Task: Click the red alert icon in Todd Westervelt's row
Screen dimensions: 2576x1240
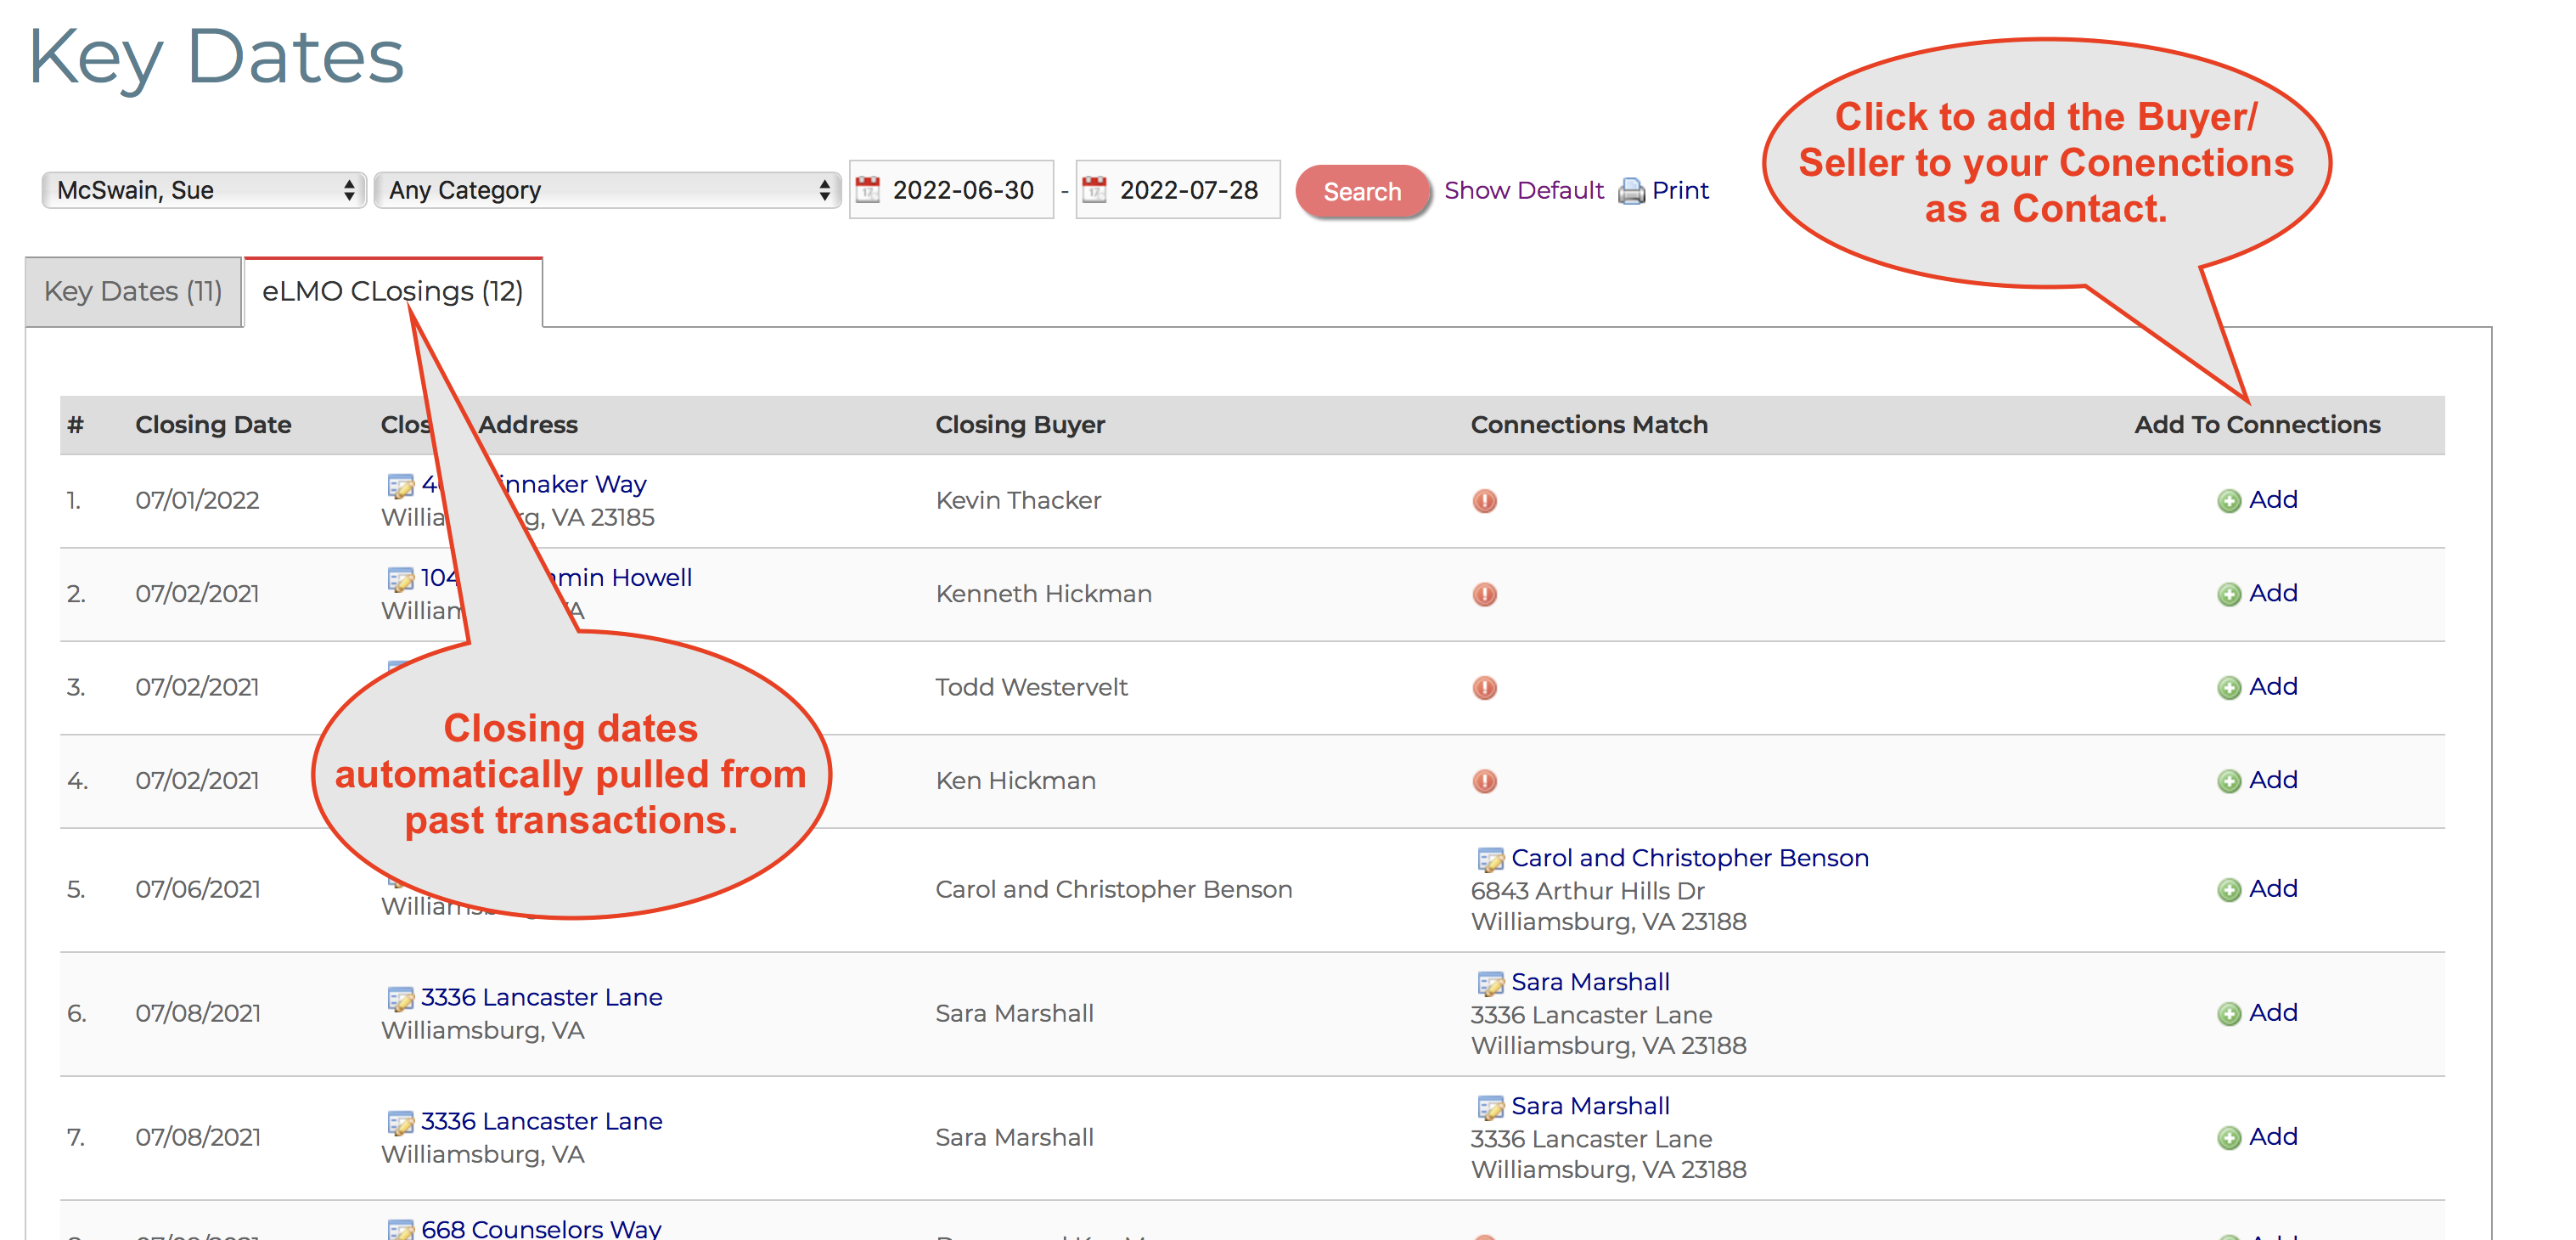Action: (1483, 688)
